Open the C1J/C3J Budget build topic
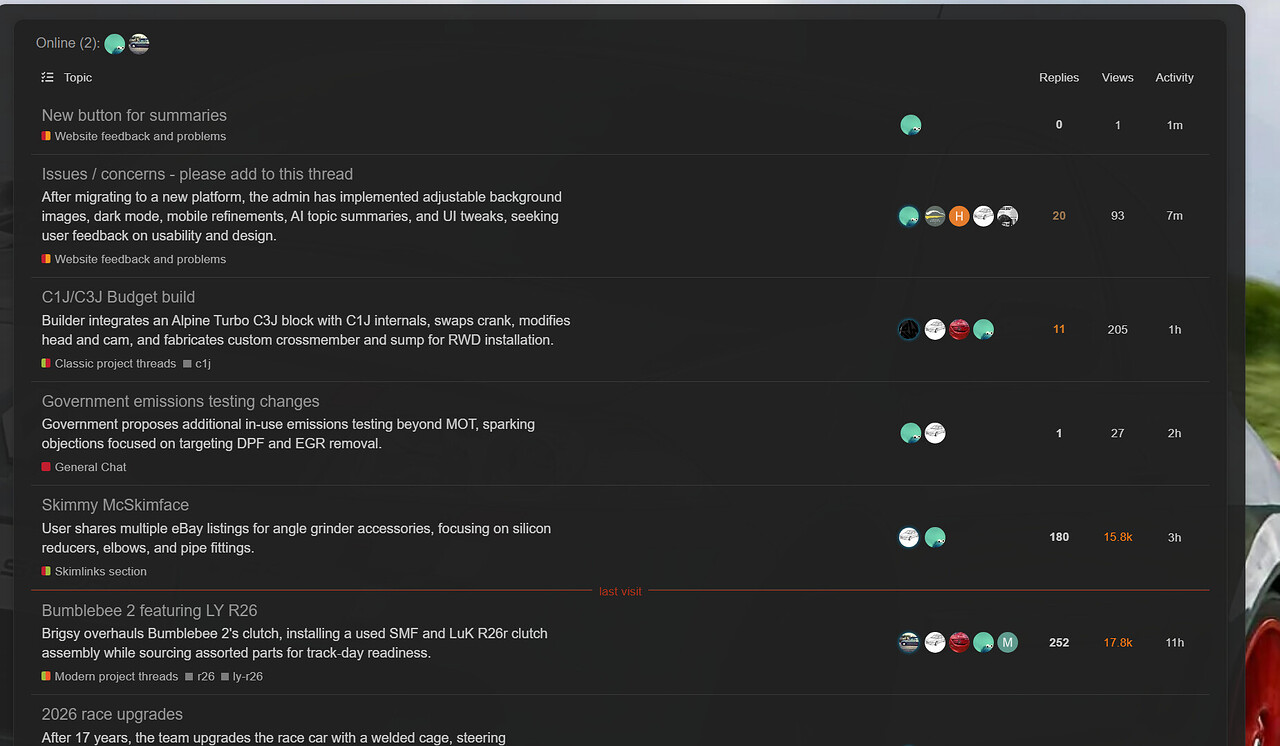 coord(118,297)
